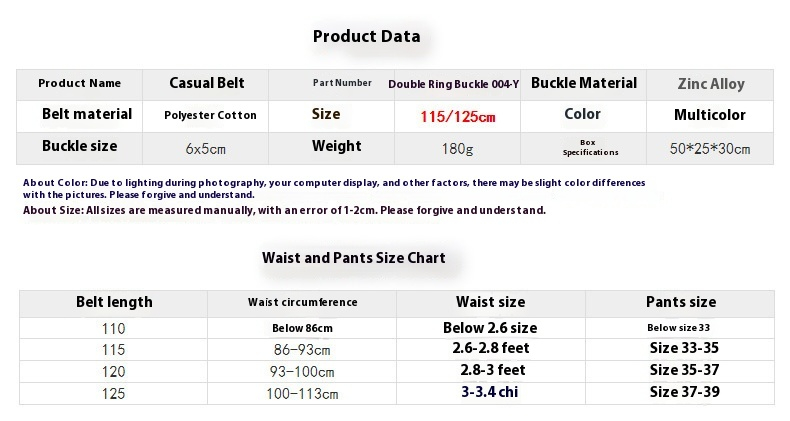
Task: Select the Pants size column header
Action: point(680,302)
